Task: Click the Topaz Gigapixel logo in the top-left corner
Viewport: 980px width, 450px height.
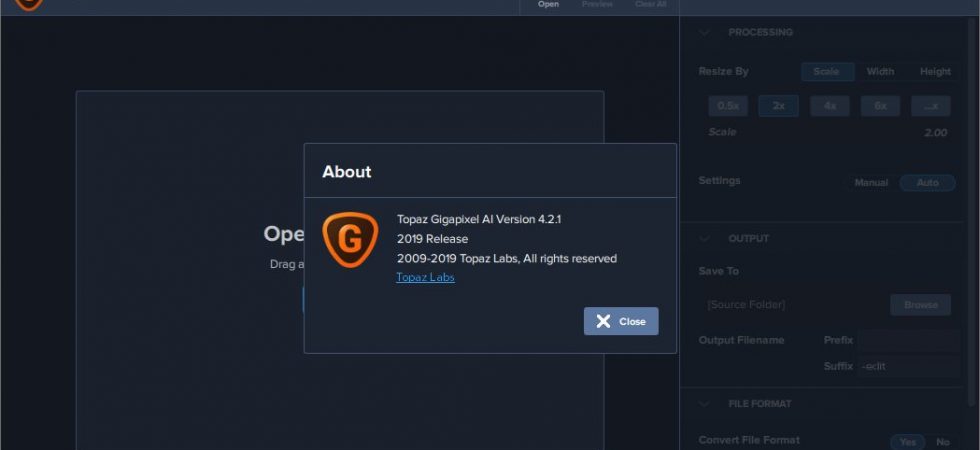Action: point(29,4)
